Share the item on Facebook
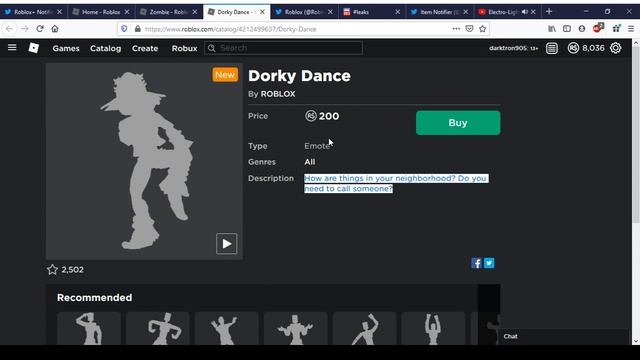 pos(476,263)
